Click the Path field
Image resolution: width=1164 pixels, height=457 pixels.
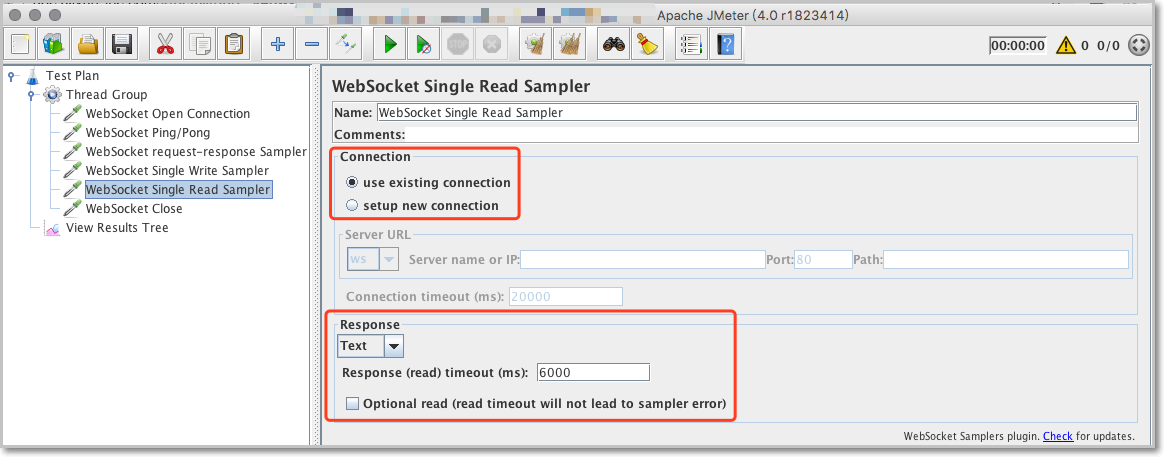(1006, 260)
